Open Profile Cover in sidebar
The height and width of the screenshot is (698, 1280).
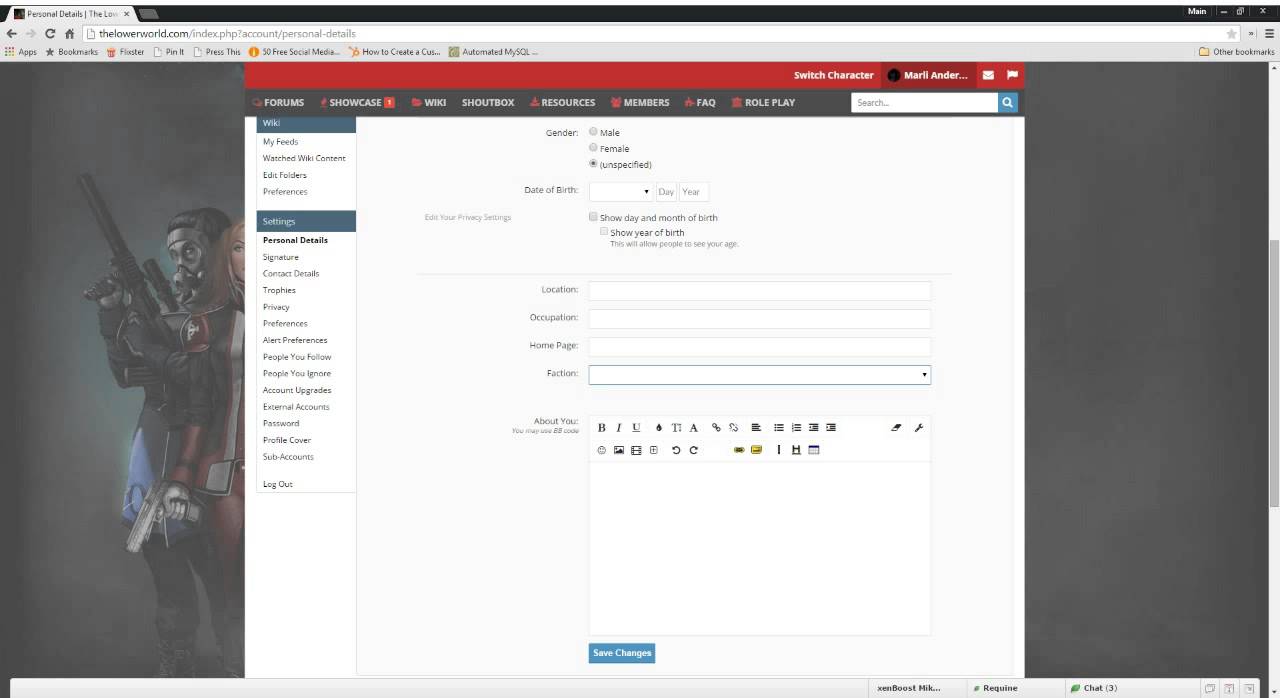287,440
